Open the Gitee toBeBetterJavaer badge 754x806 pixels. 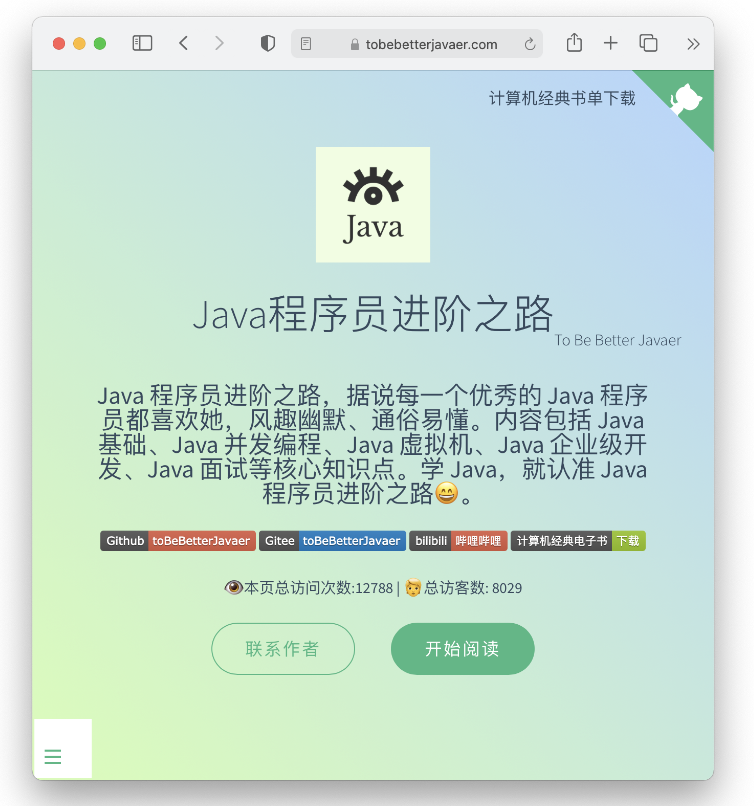(333, 541)
